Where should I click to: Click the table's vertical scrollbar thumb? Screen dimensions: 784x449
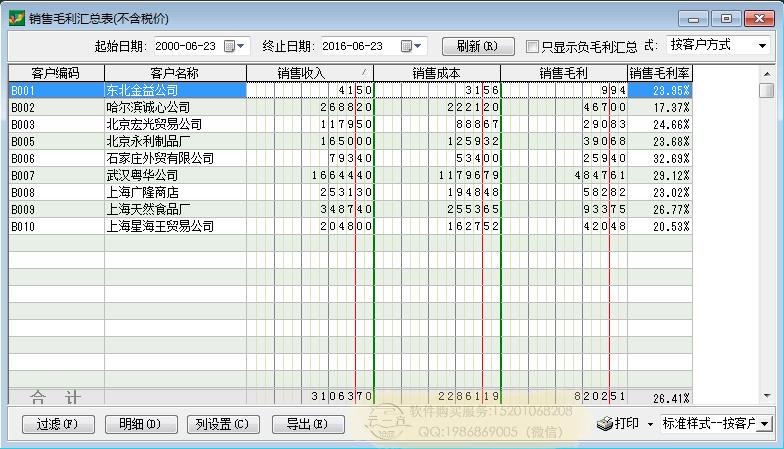[x=766, y=90]
